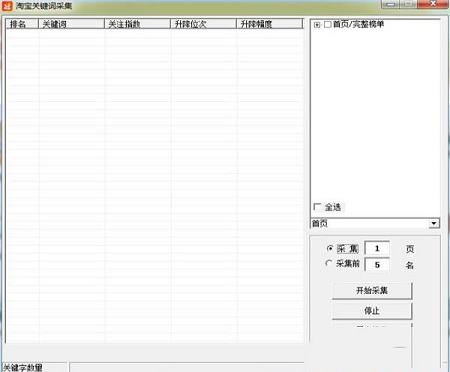Click the 停止 button
This screenshot has width=450, height=372.
point(372,311)
